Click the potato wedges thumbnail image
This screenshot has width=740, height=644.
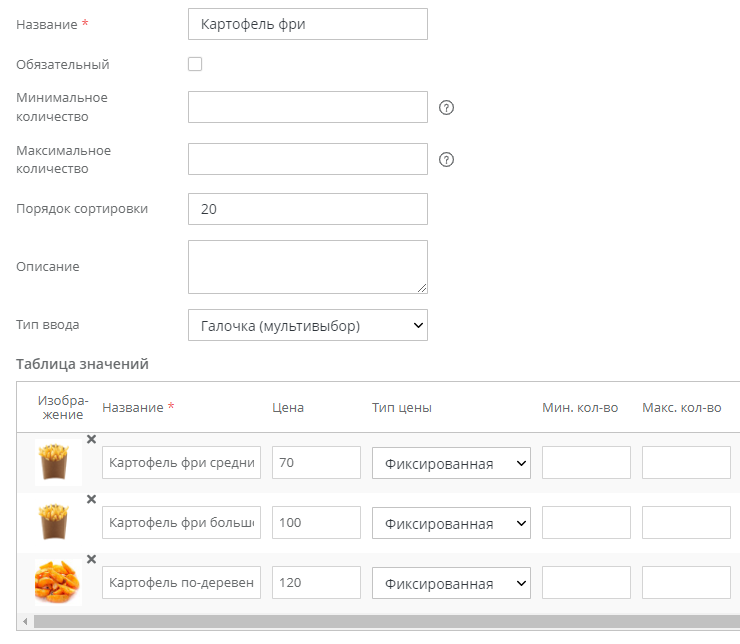point(58,583)
